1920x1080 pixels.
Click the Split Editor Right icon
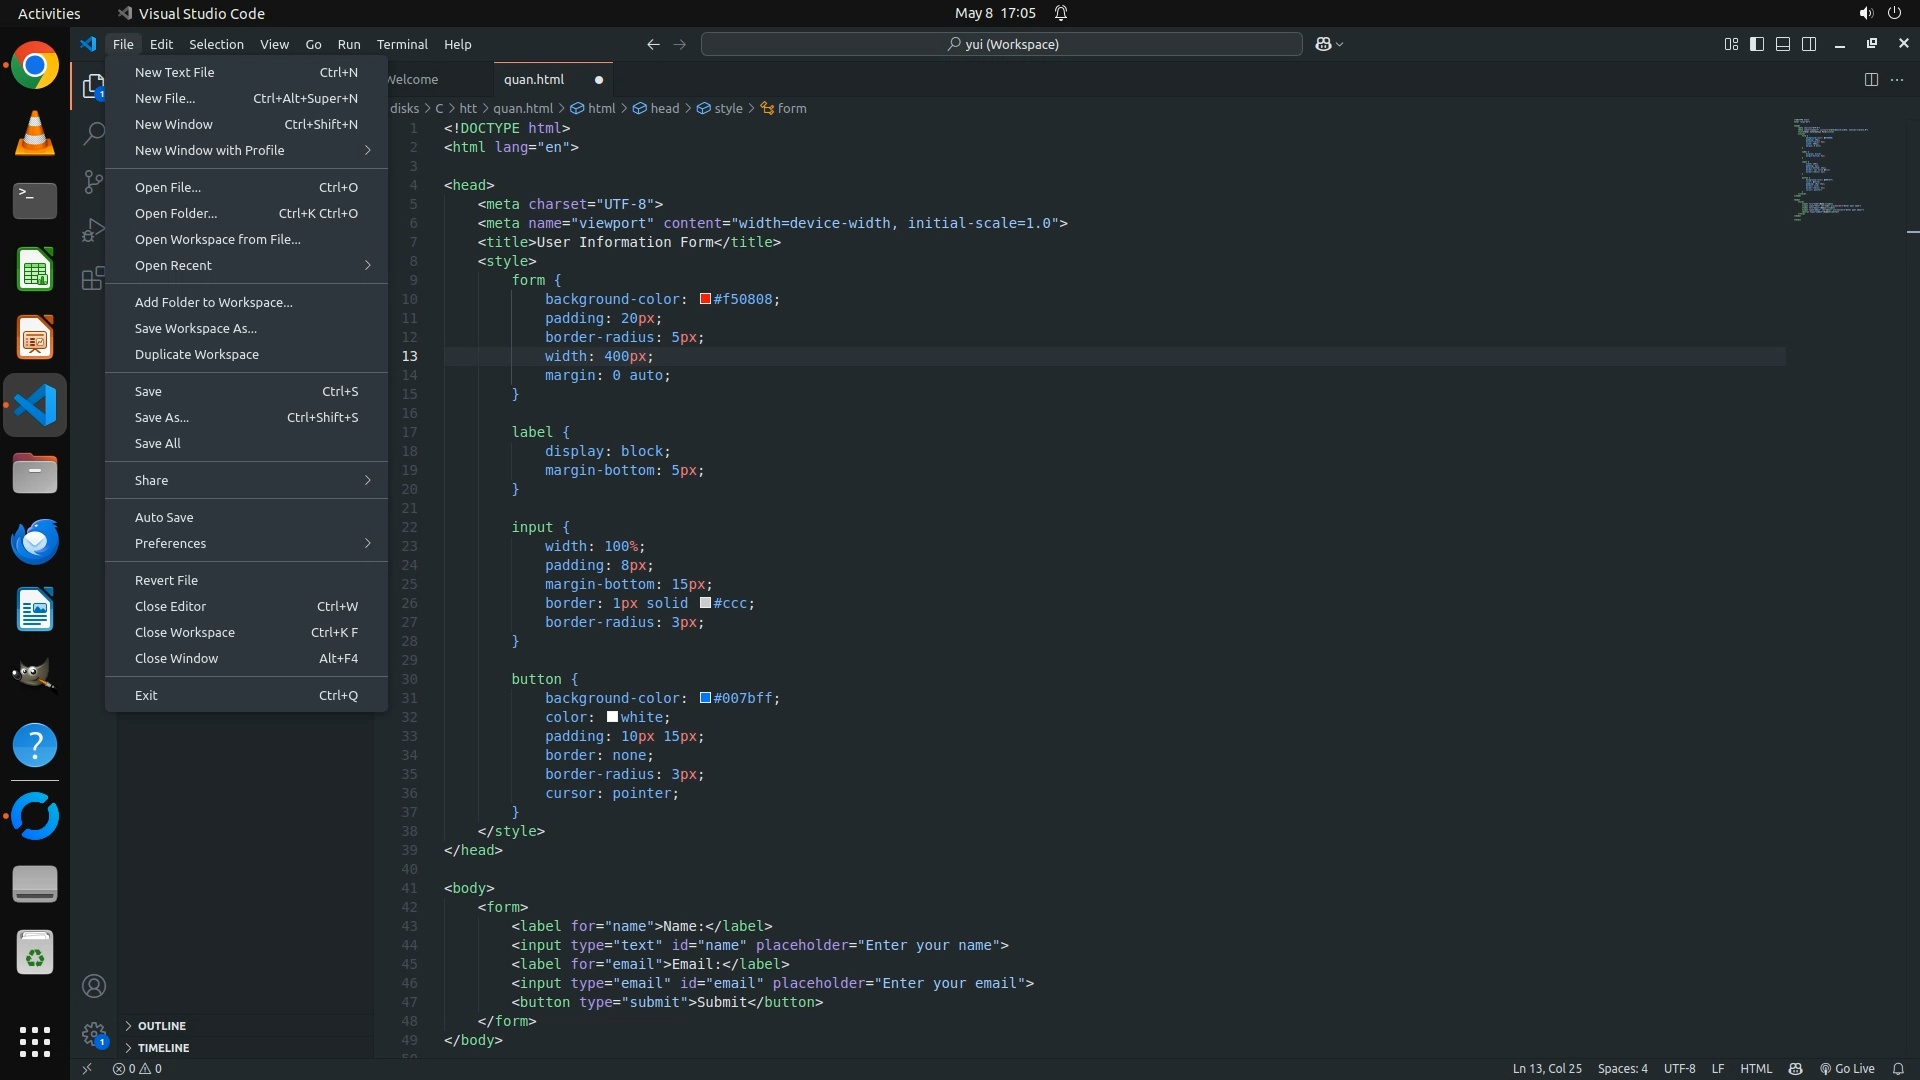(1871, 80)
